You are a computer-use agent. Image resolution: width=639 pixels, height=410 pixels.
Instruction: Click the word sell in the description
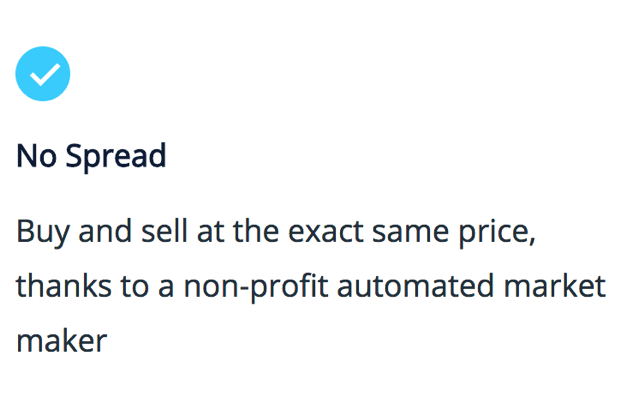tap(164, 231)
